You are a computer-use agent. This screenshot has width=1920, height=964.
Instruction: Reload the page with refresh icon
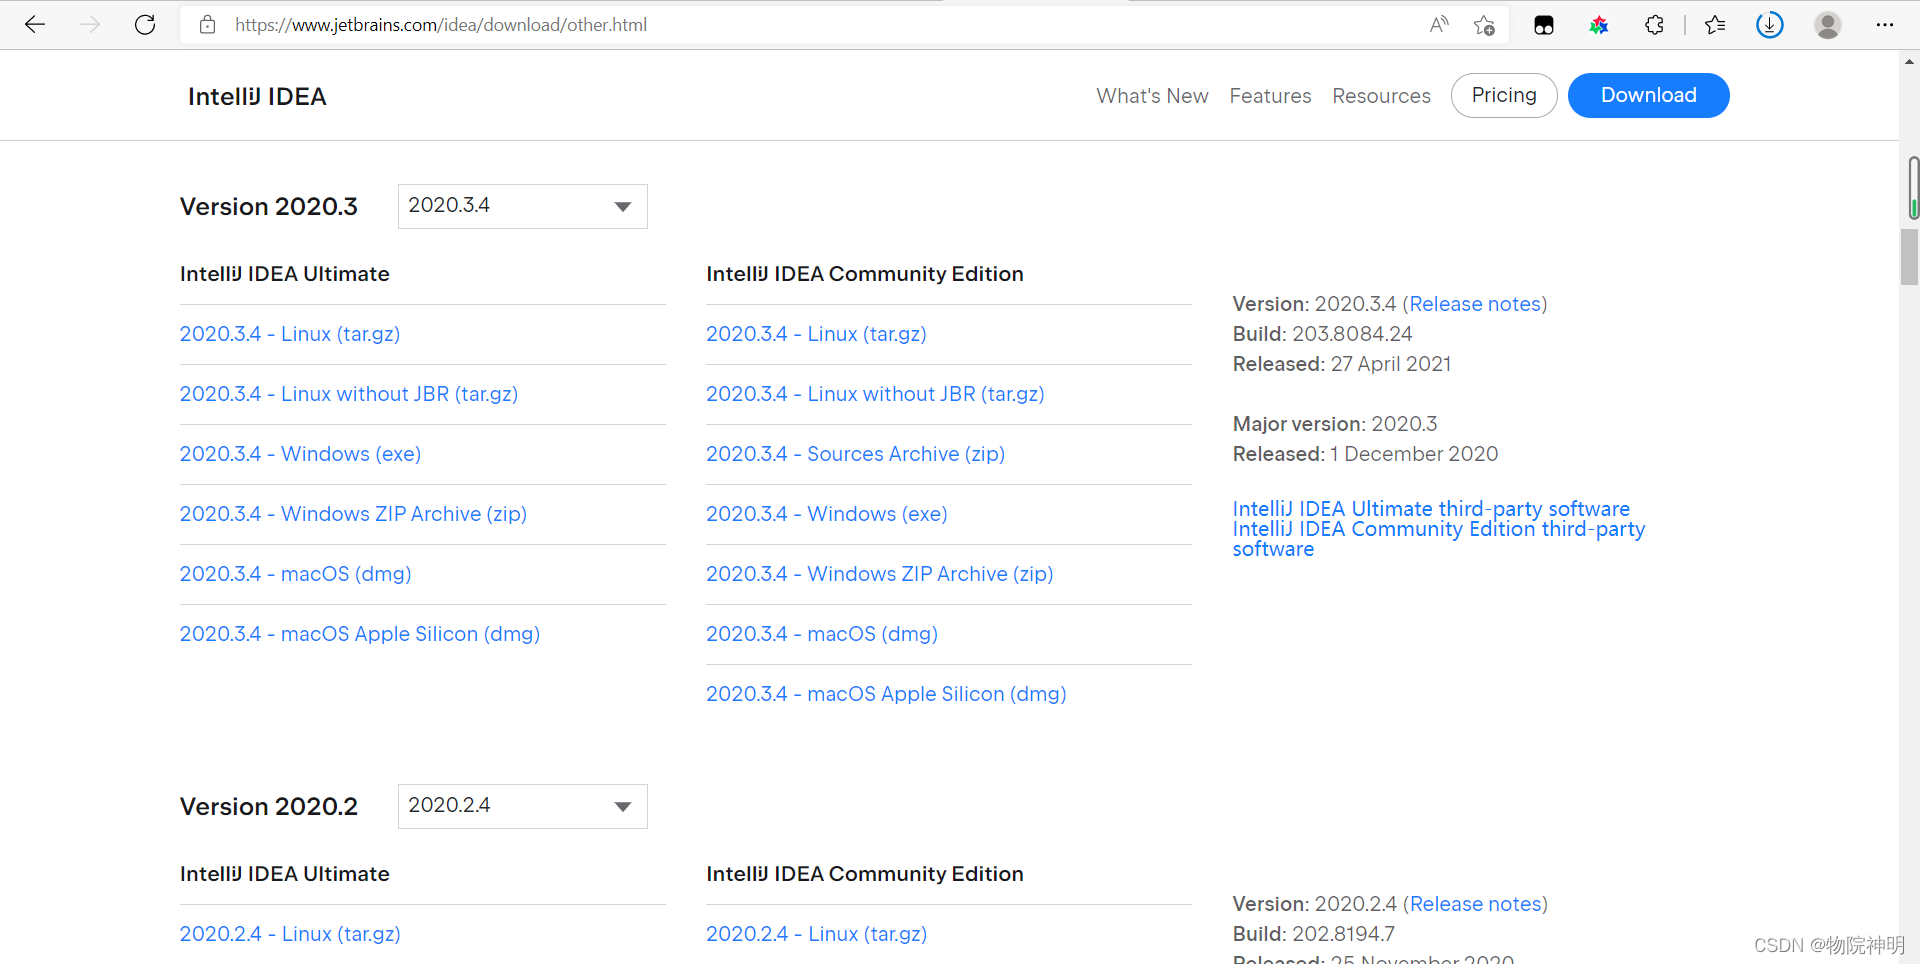(145, 25)
